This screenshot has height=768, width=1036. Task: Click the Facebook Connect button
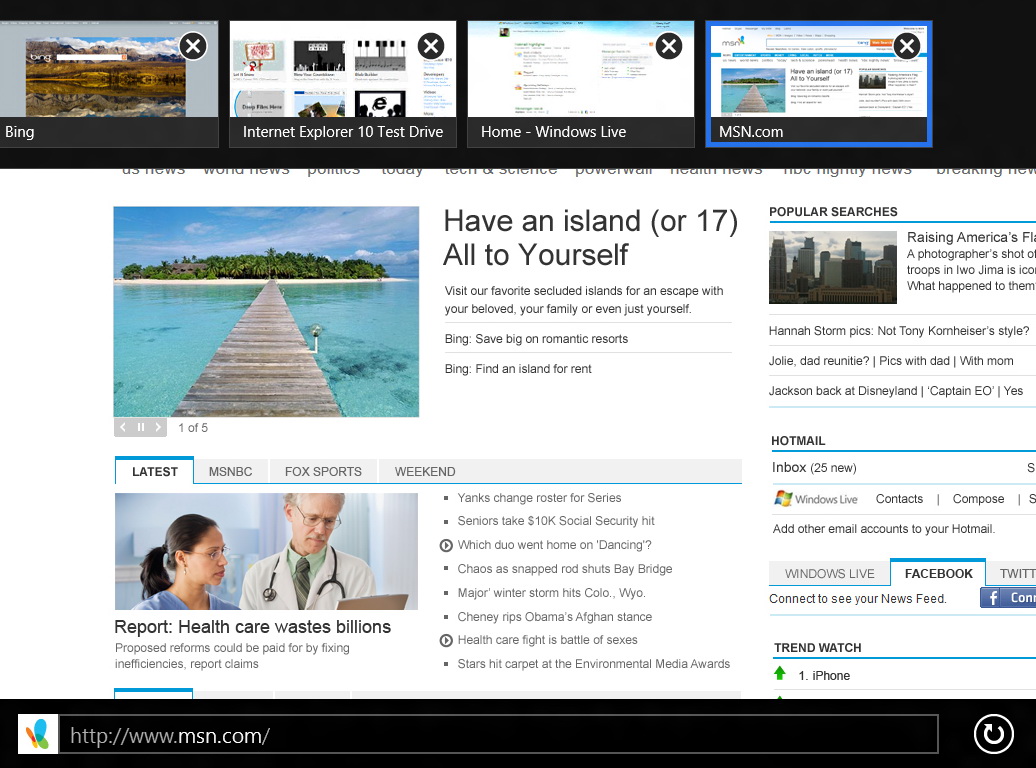[x=1008, y=597]
